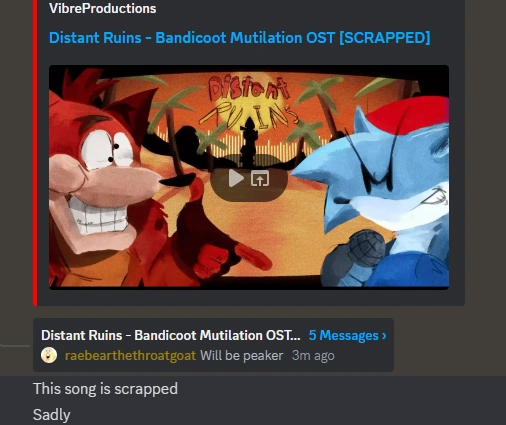
Task: Click the "3m ago" timestamp
Action: tap(313, 356)
